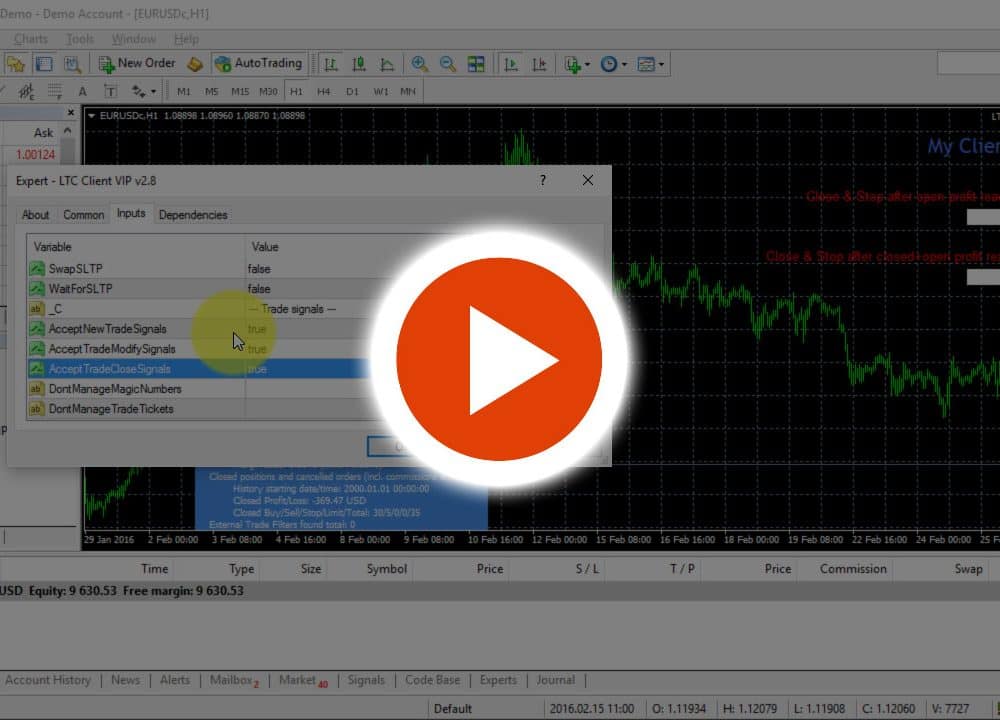Switch chart to candlesticks type
The height and width of the screenshot is (720, 1000).
(359, 64)
